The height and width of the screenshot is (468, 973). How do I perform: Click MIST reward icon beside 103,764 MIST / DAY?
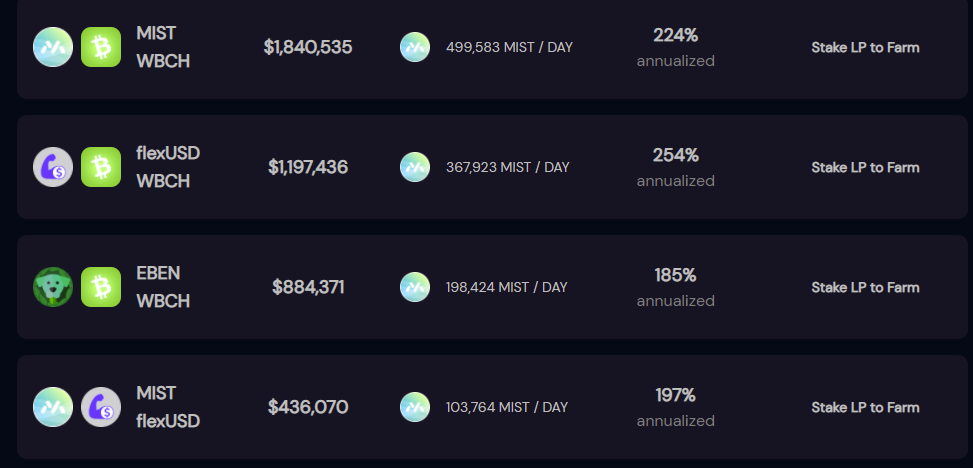[x=415, y=407]
